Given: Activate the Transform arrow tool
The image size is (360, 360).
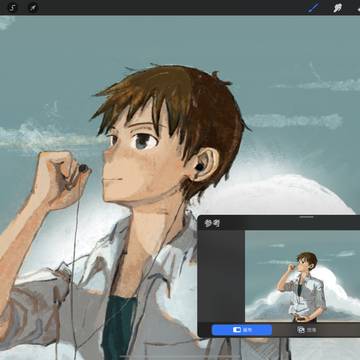Looking at the screenshot, I should pyautogui.click(x=33, y=7).
